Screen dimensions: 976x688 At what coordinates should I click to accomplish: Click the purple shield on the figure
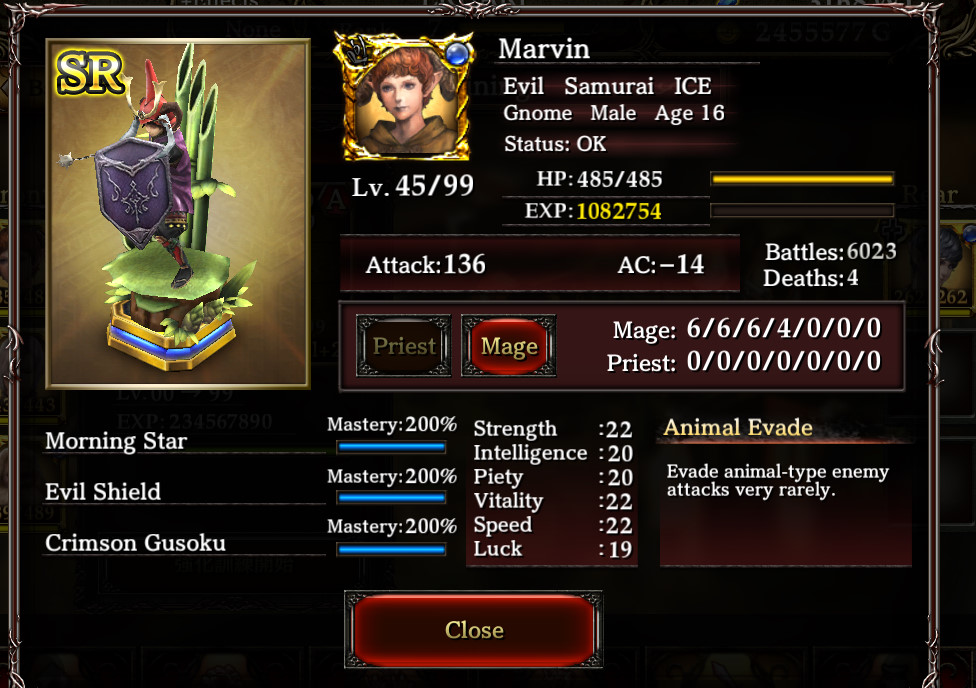[134, 189]
